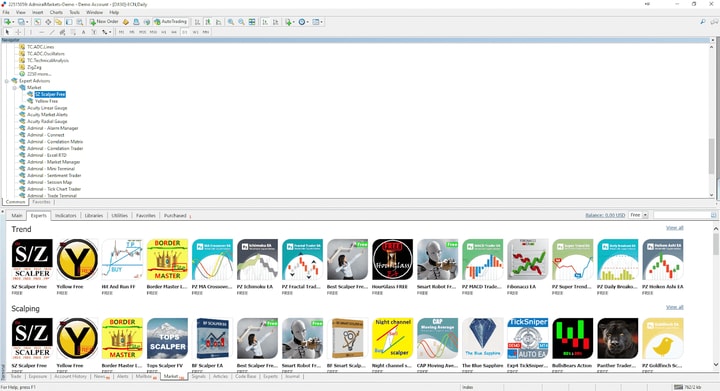Open Tops Scalper FV icon in Scalping
Viewport: 720px width, 391px height.
[x=168, y=338]
